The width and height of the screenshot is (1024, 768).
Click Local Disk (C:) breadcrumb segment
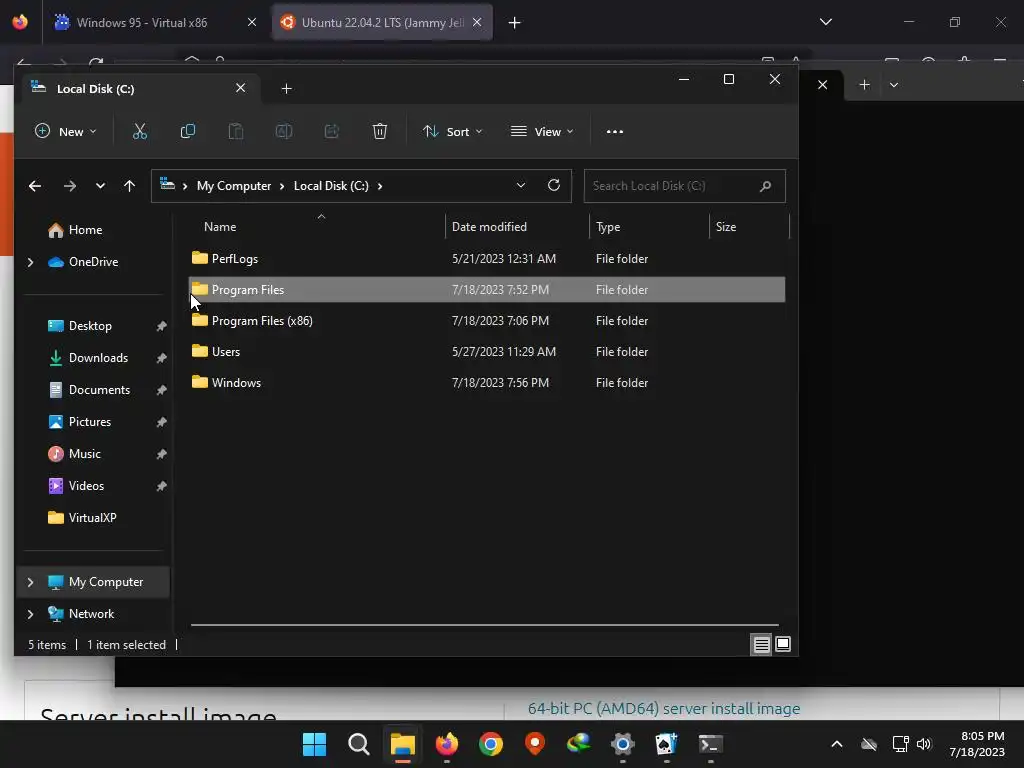tap(331, 186)
